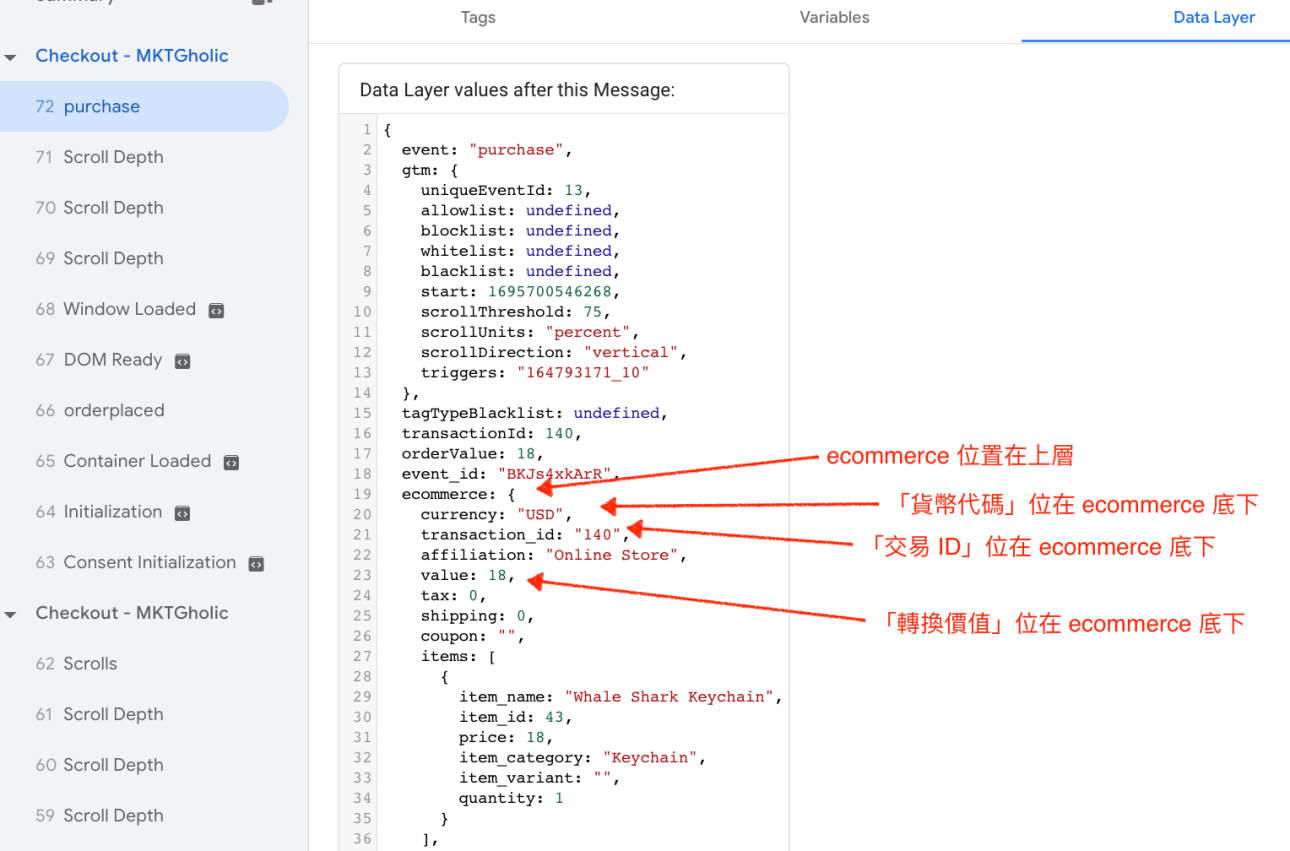Click the triggers "164793171_10" value
This screenshot has height=851, width=1290.
583,372
